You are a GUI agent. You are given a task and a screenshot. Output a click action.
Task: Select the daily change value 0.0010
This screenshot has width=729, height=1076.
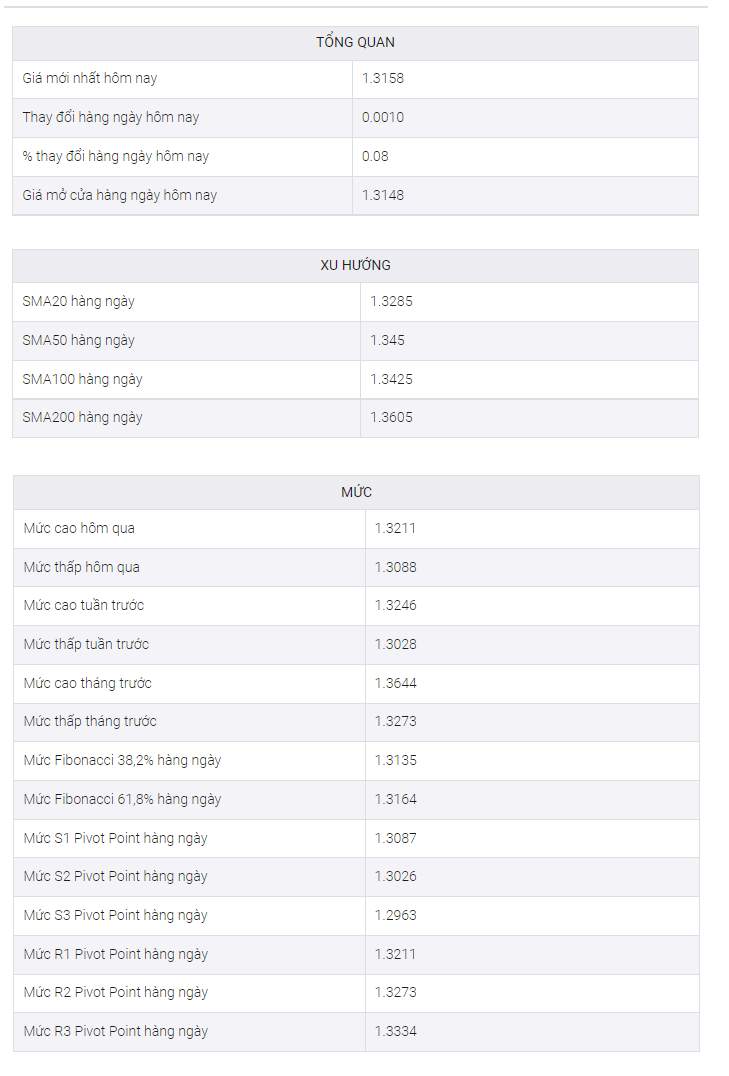click(x=383, y=117)
